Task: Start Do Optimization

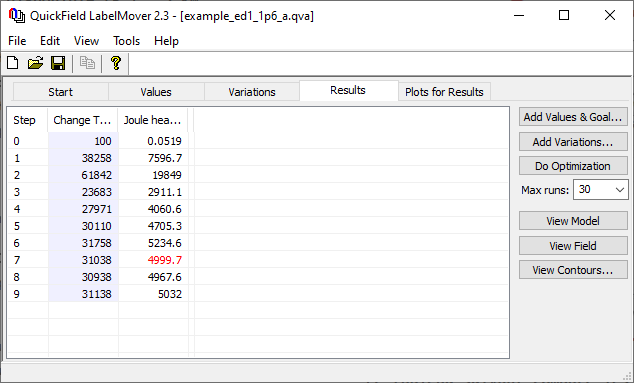Action: point(573,166)
